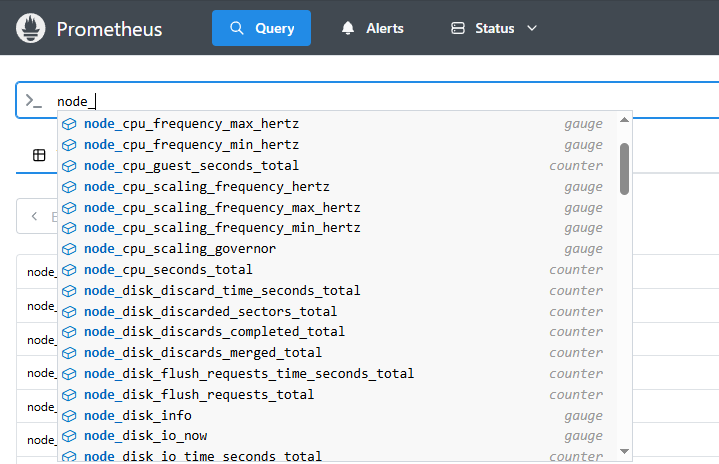Pick node_disk_io_now autocomplete entry

pos(146,436)
